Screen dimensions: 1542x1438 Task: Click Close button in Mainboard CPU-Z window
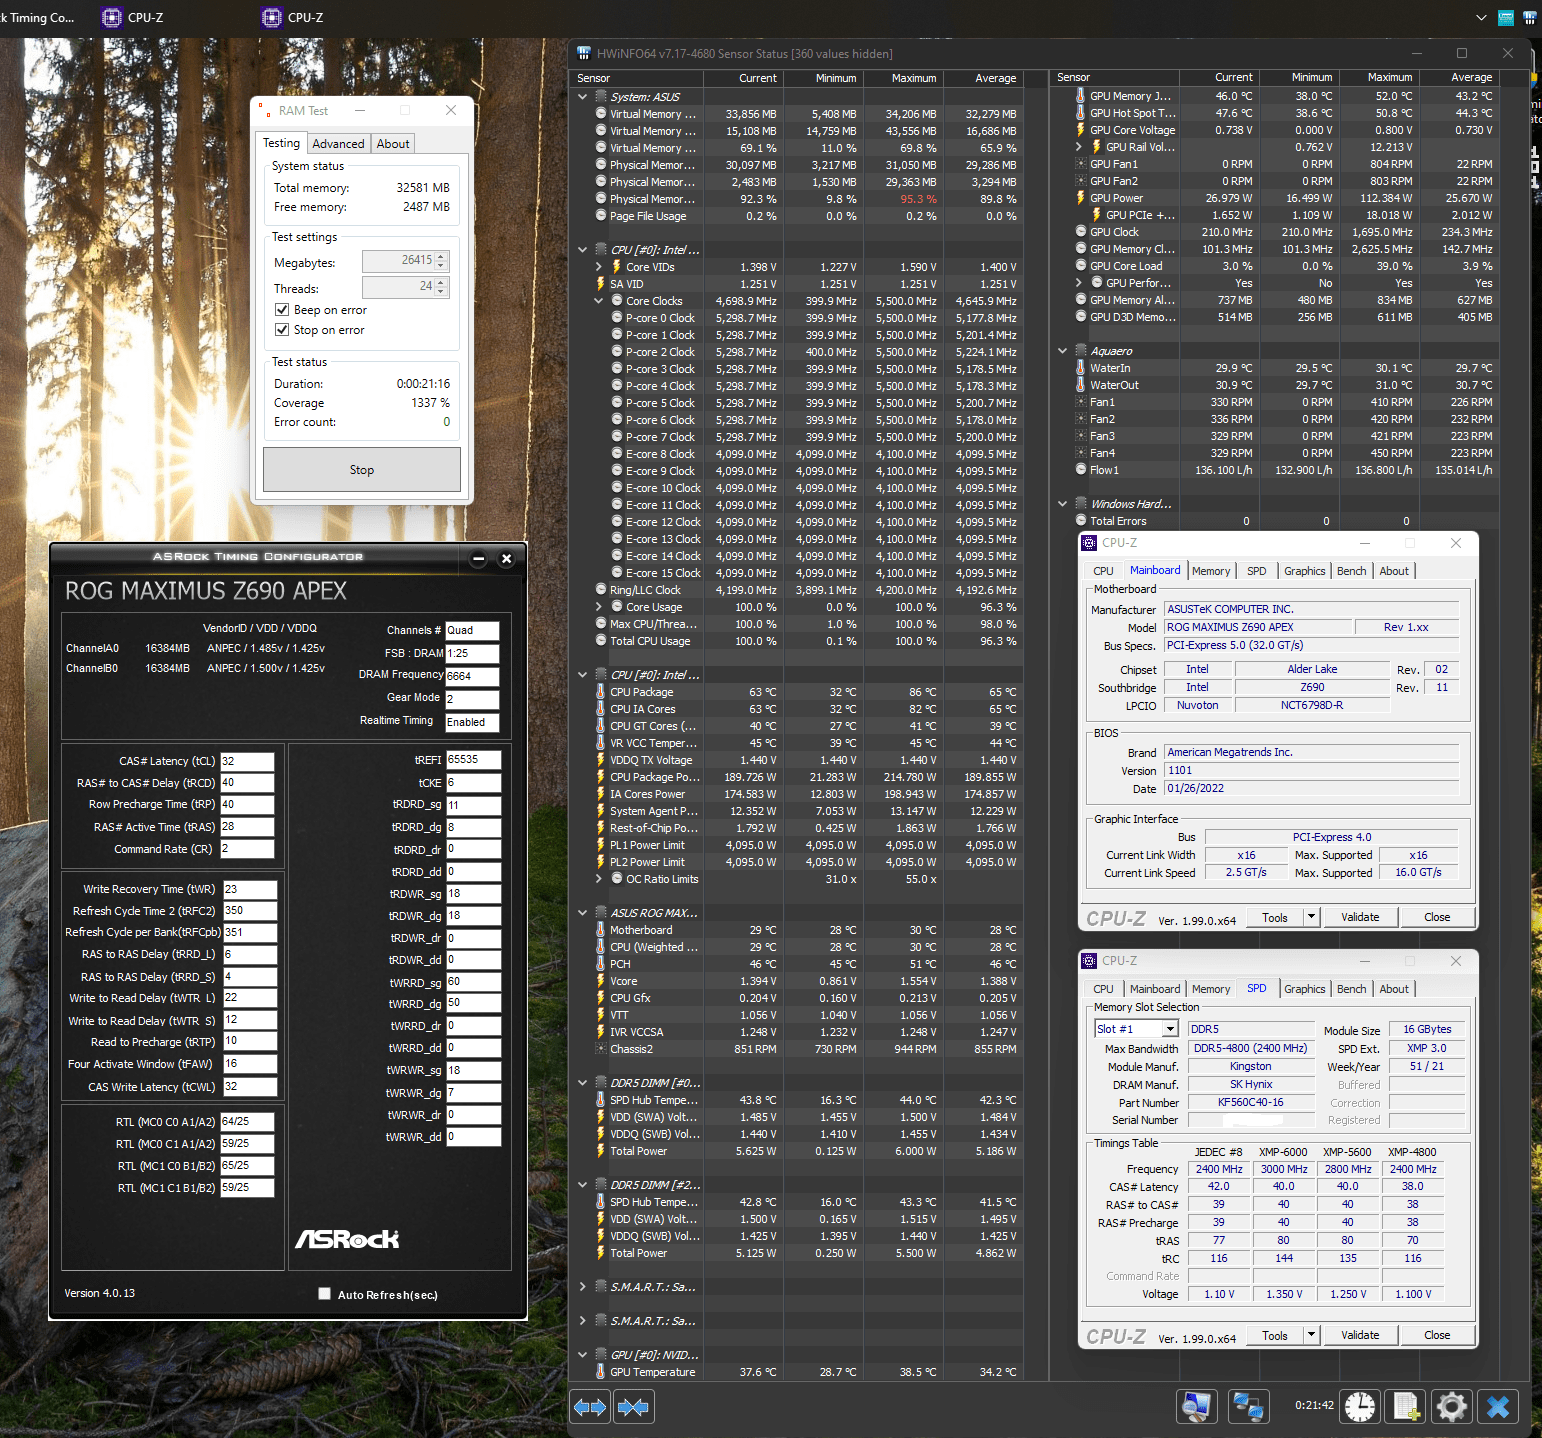pos(1437,917)
